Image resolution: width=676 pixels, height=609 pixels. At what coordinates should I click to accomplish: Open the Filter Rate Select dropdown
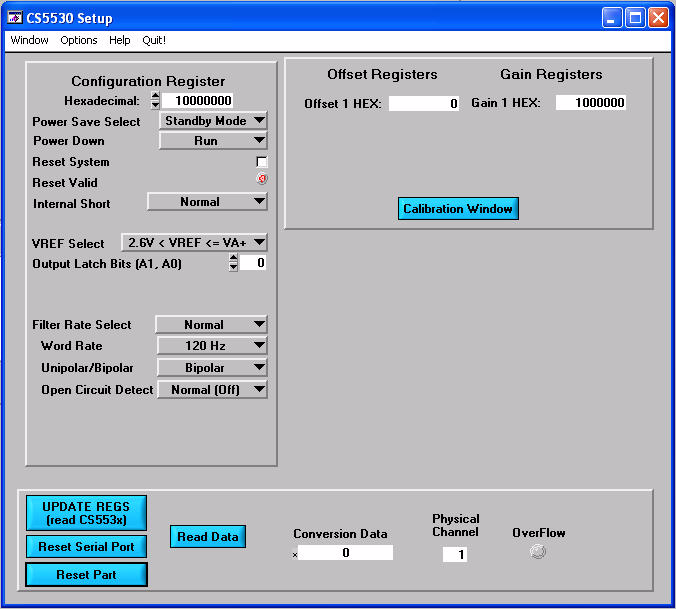point(211,325)
